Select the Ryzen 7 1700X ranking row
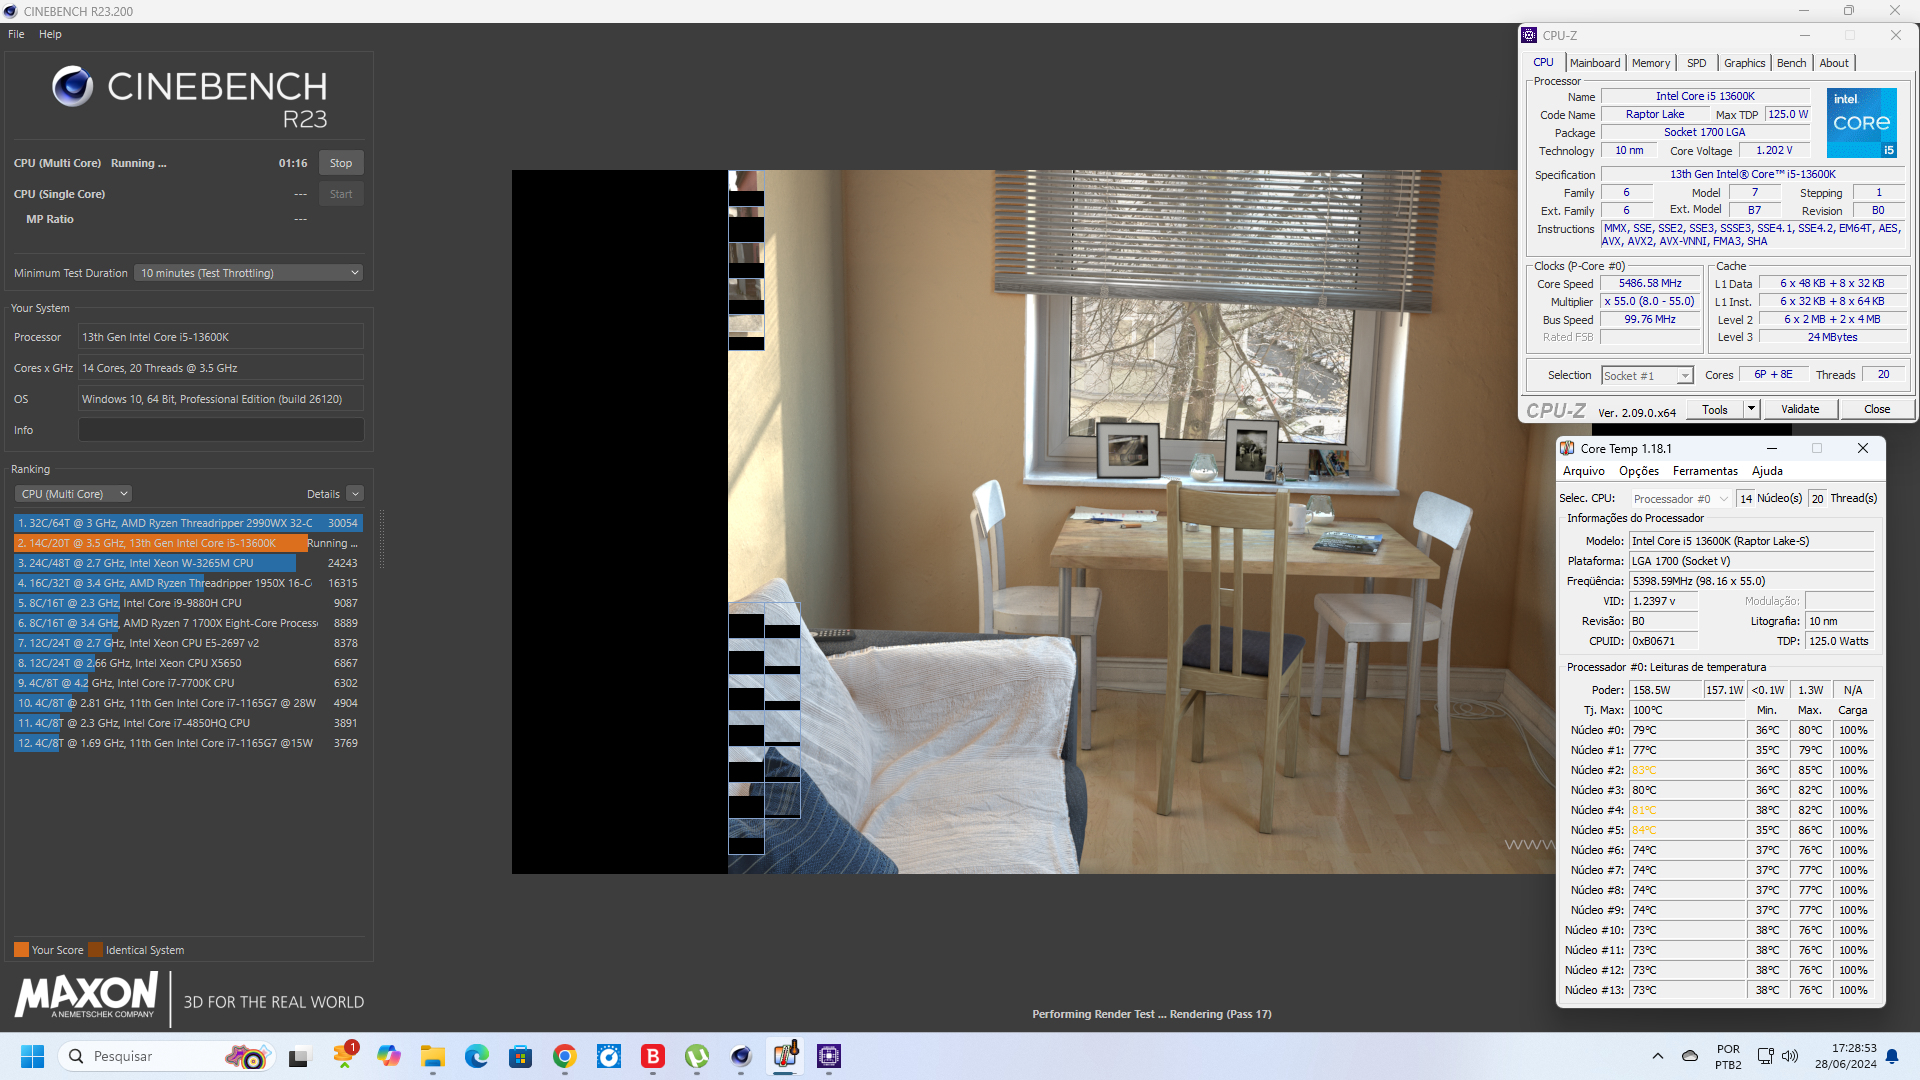The width and height of the screenshot is (1920, 1080). 188,623
